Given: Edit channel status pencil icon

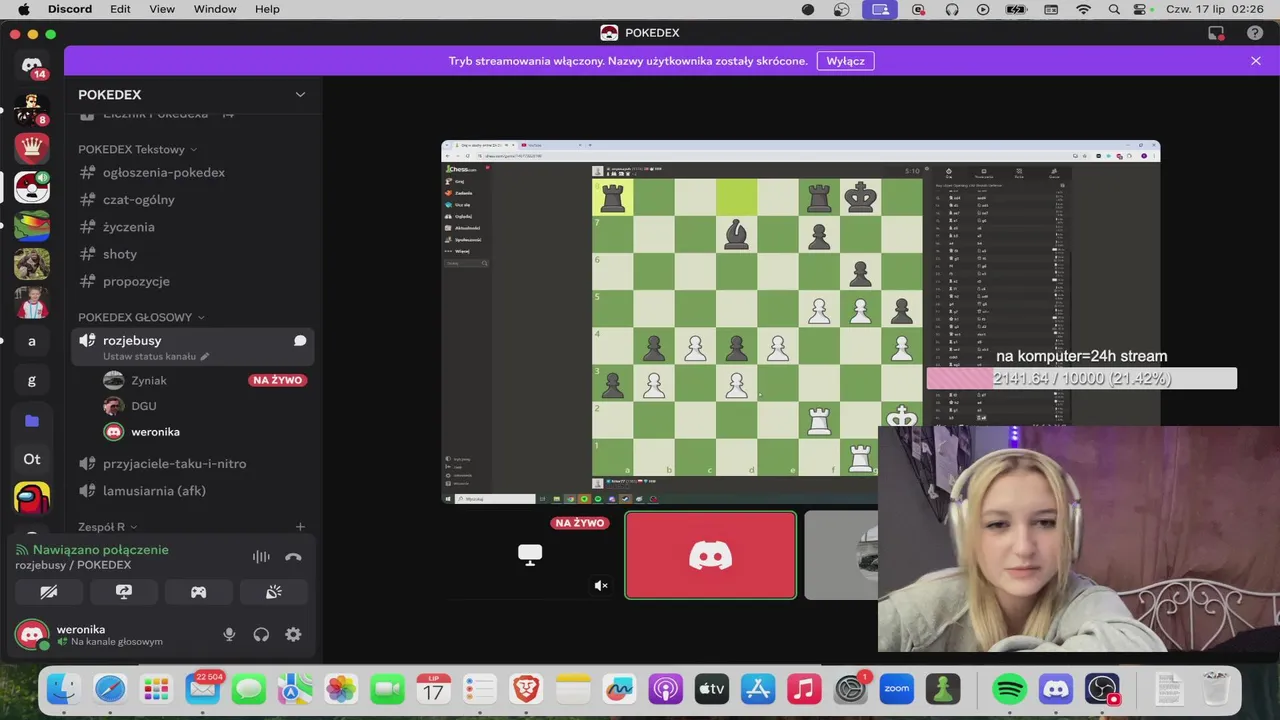Looking at the screenshot, I should tap(205, 357).
